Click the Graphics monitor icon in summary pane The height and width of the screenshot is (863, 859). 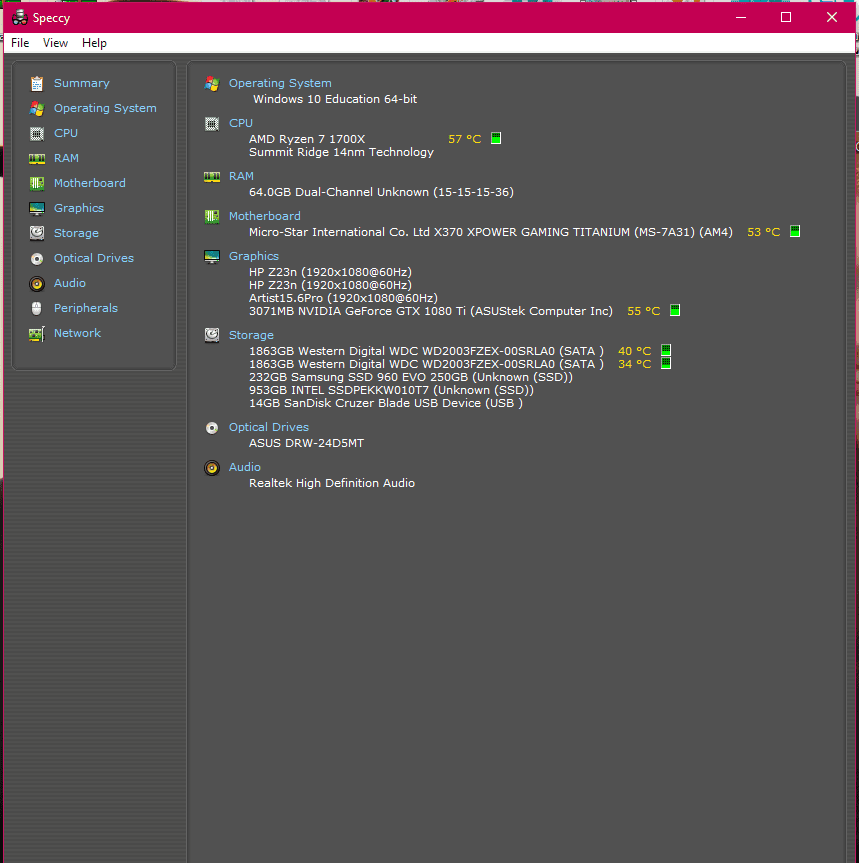[x=212, y=257]
